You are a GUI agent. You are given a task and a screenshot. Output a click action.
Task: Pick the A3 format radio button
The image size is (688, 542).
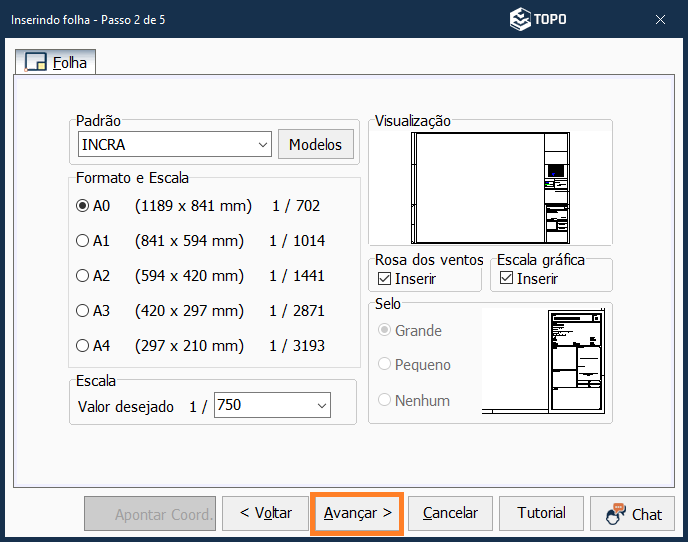(x=83, y=311)
